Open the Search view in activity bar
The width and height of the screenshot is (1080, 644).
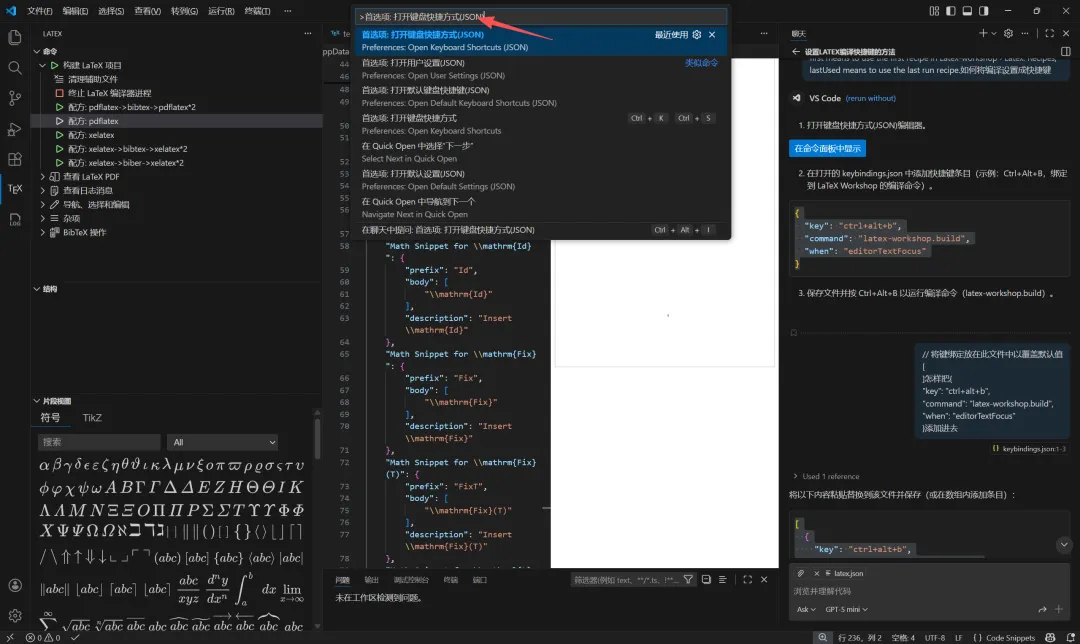pyautogui.click(x=14, y=67)
